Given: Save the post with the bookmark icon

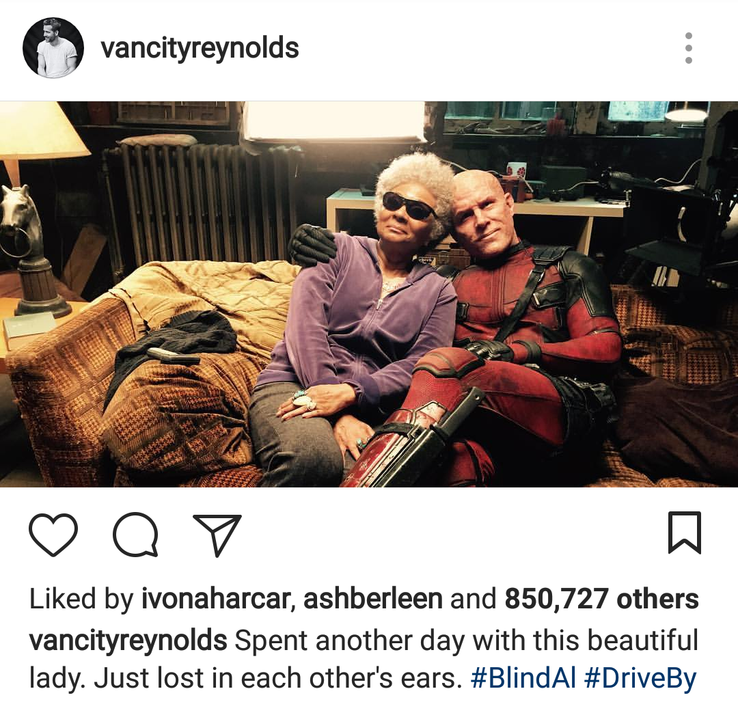Looking at the screenshot, I should click(x=685, y=532).
